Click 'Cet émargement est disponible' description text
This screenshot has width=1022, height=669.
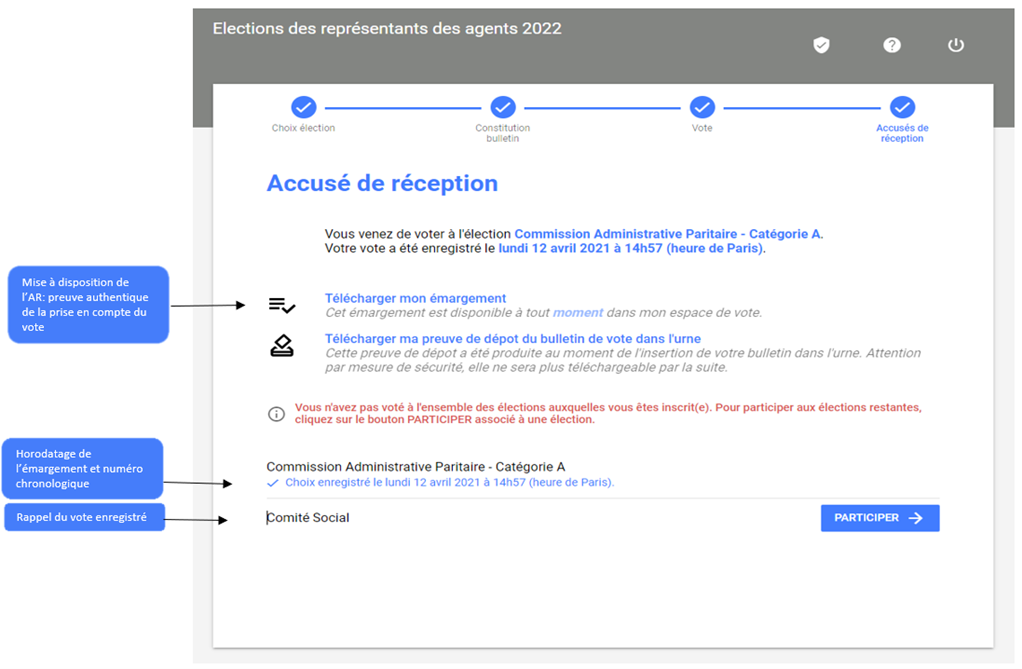click(x=544, y=312)
